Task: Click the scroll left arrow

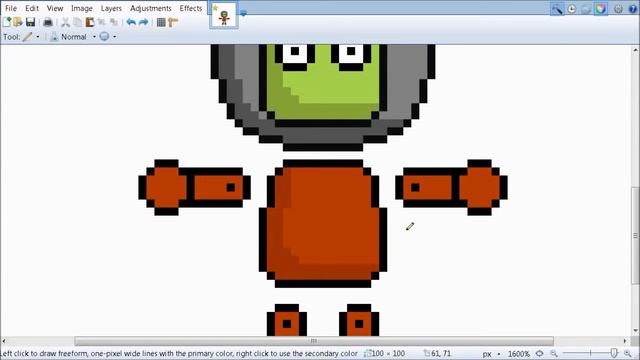Action: click(x=4, y=341)
